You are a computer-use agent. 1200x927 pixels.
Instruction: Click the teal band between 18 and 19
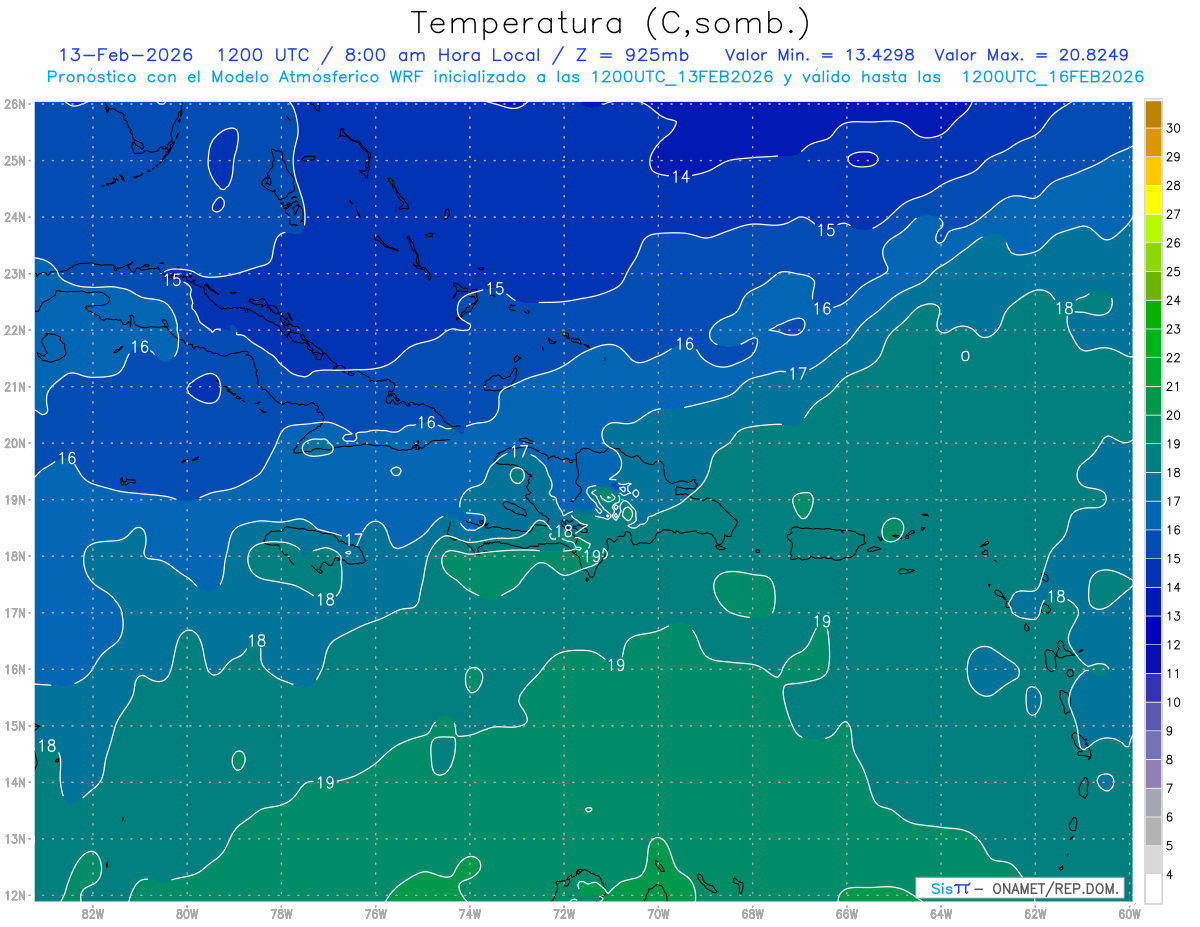1153,458
